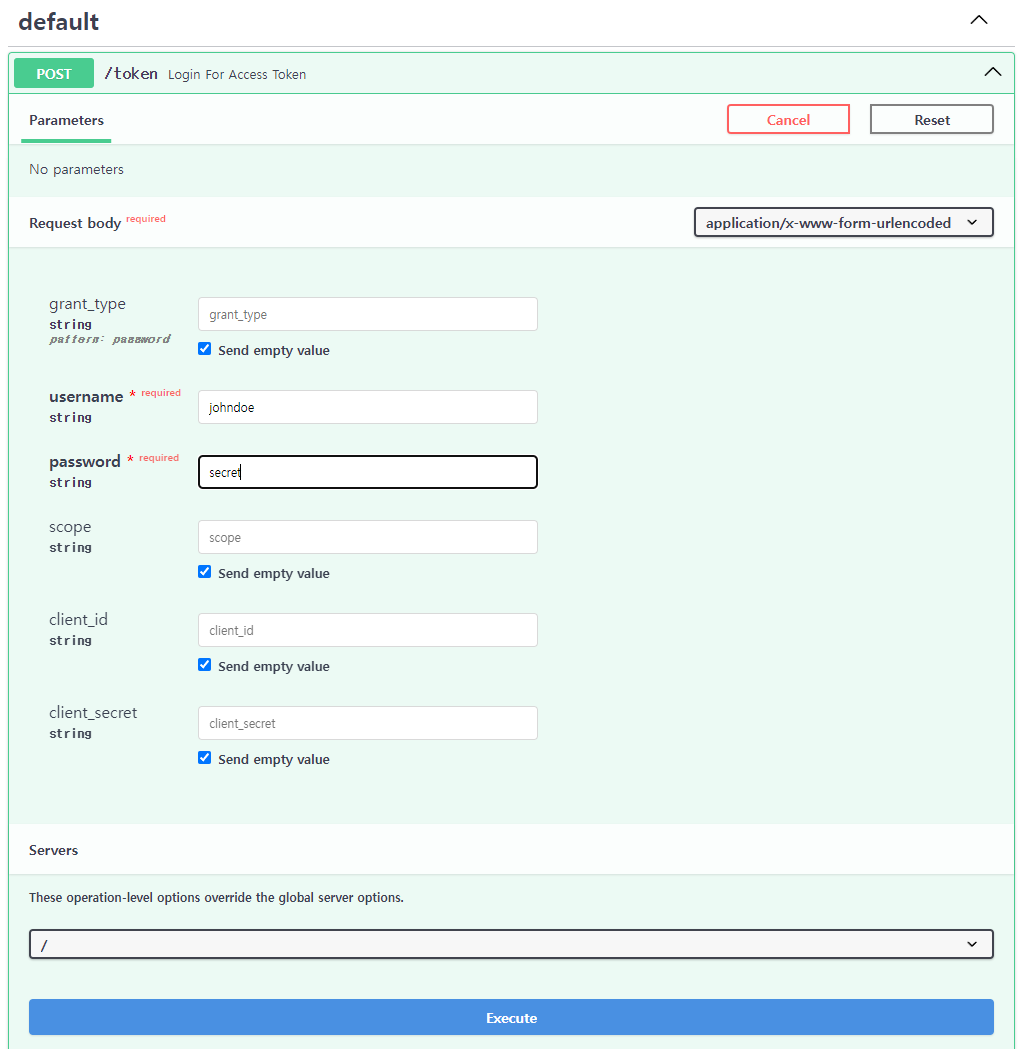Click the blue Execute button
Image resolution: width=1025 pixels, height=1049 pixels.
[511, 1018]
